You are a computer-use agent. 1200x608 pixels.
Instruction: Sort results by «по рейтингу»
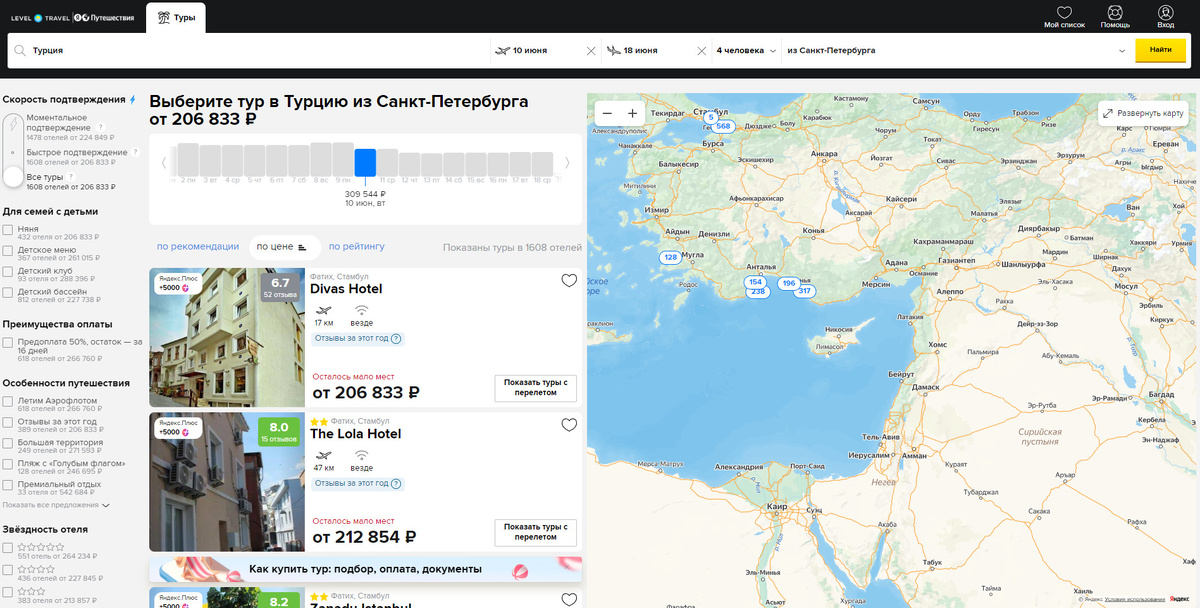[357, 246]
